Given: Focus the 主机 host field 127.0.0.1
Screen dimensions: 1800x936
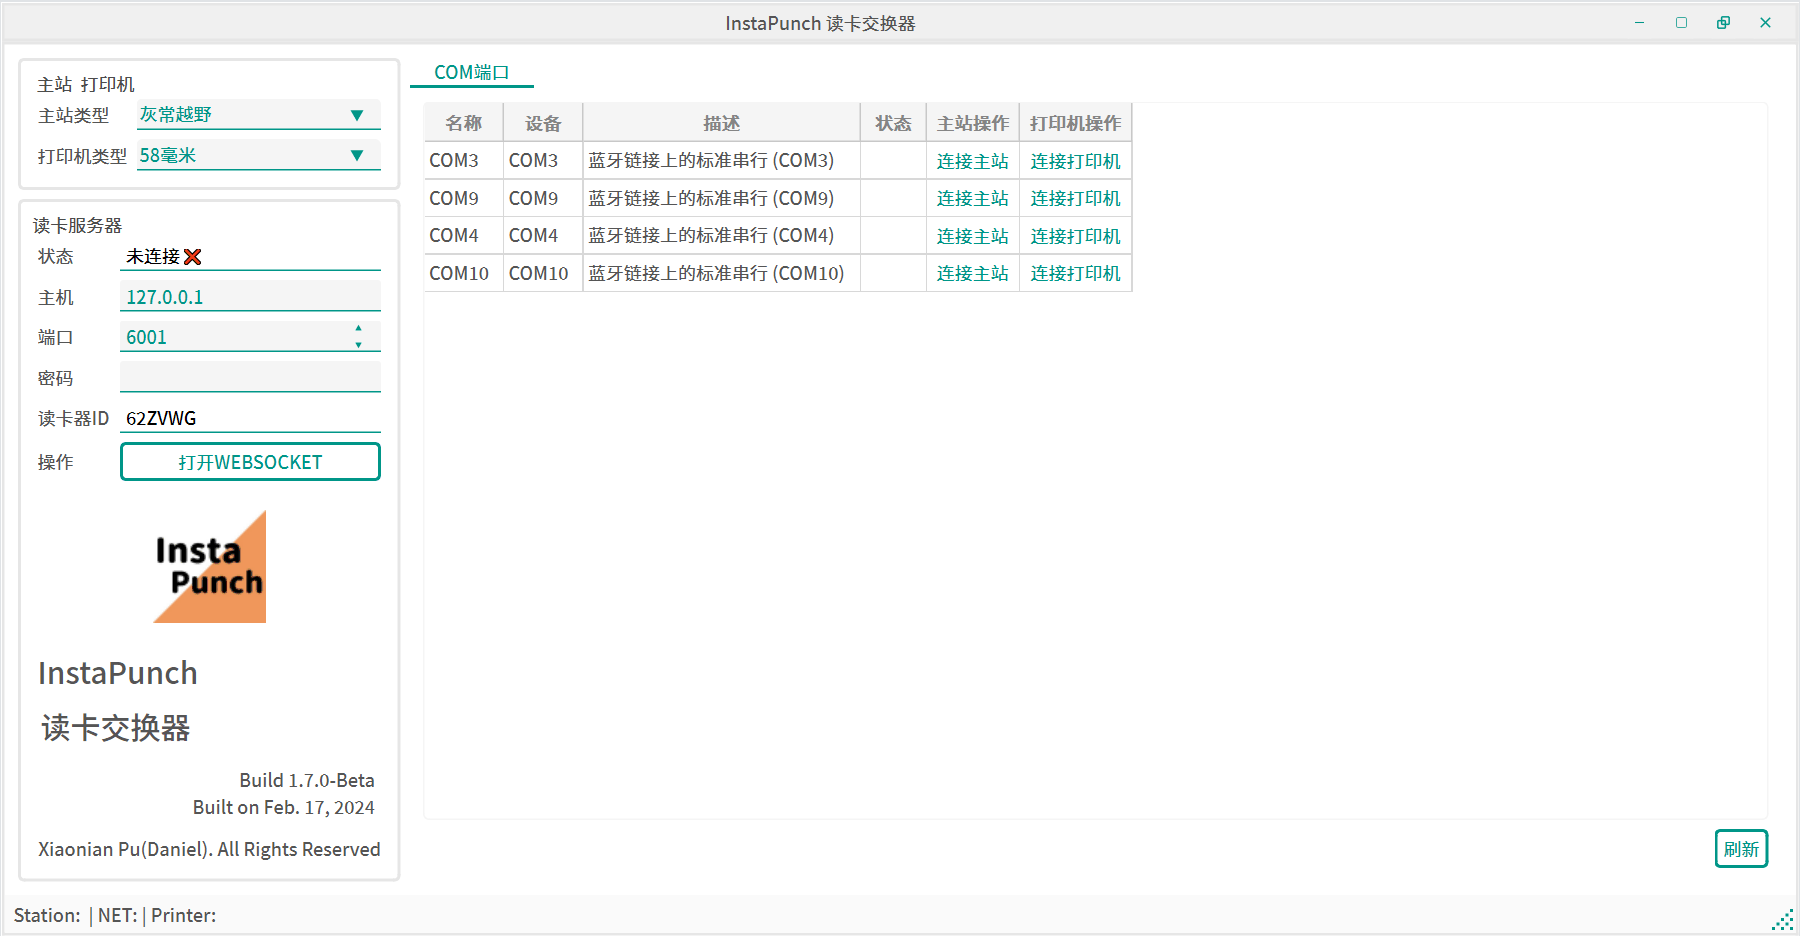Looking at the screenshot, I should 250,297.
